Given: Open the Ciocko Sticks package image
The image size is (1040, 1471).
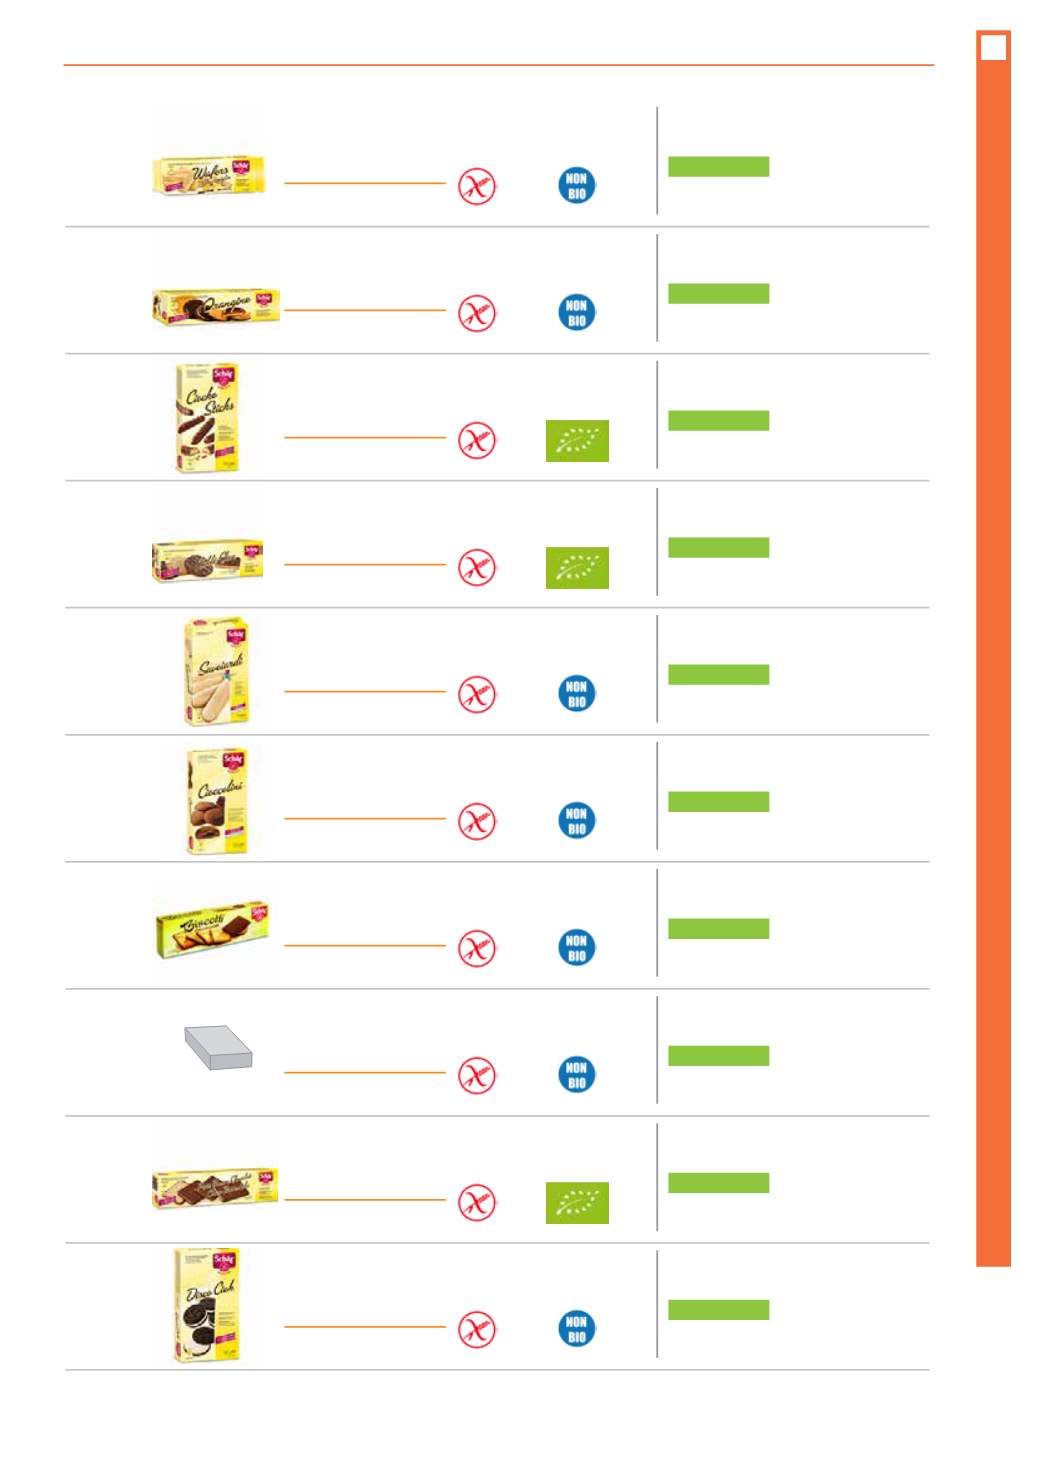Looking at the screenshot, I should point(208,417).
